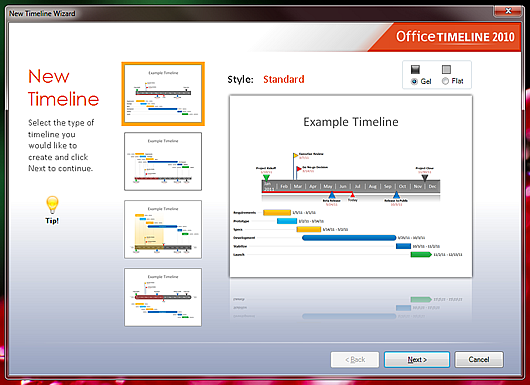530x385 pixels.
Task: Choose the second timeline style thumbnail
Action: tap(163, 161)
